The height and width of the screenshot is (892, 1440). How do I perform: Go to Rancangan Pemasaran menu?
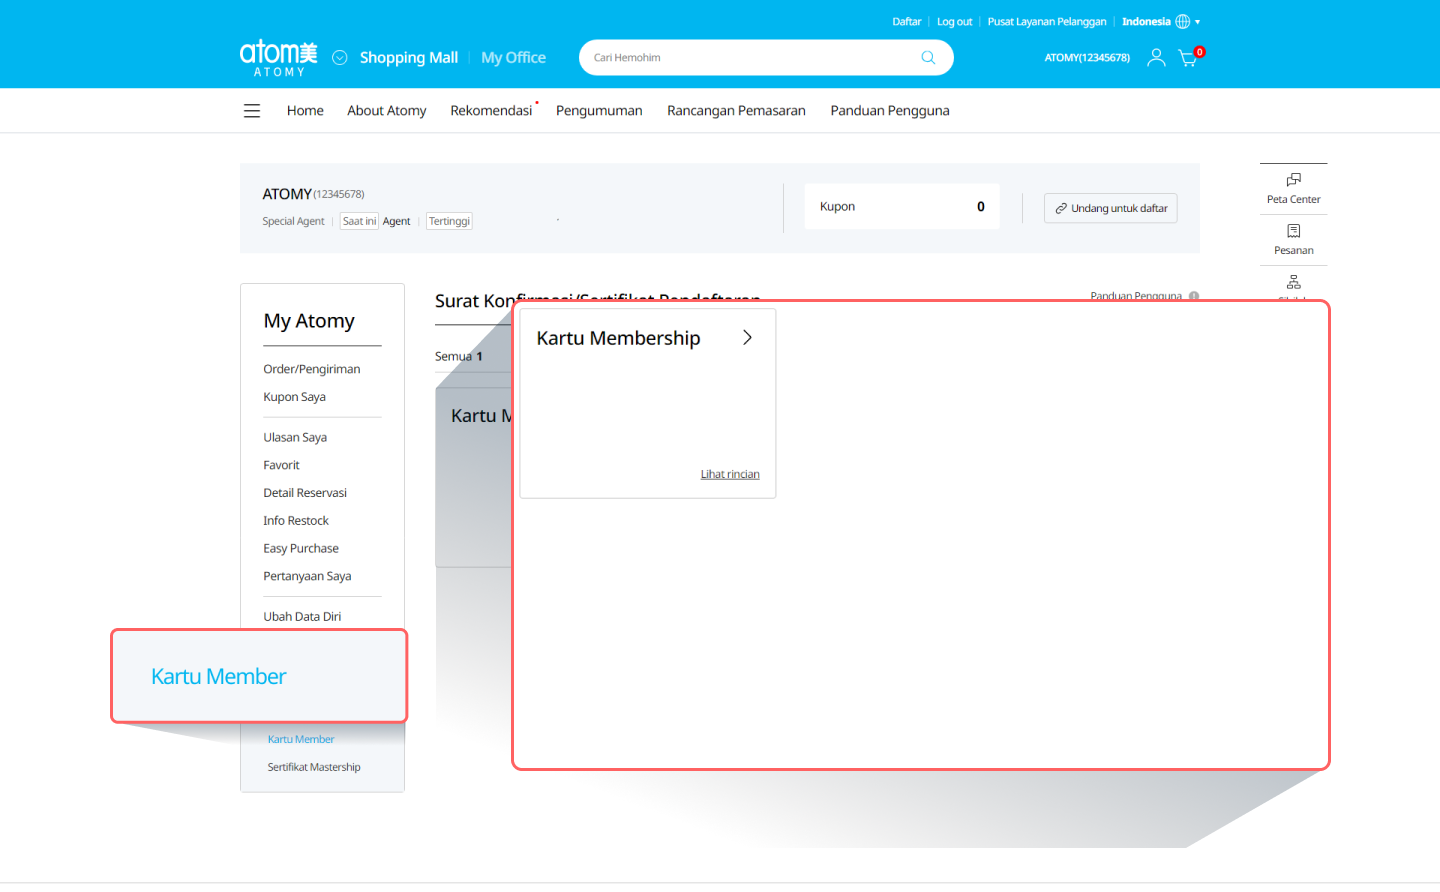pos(736,111)
